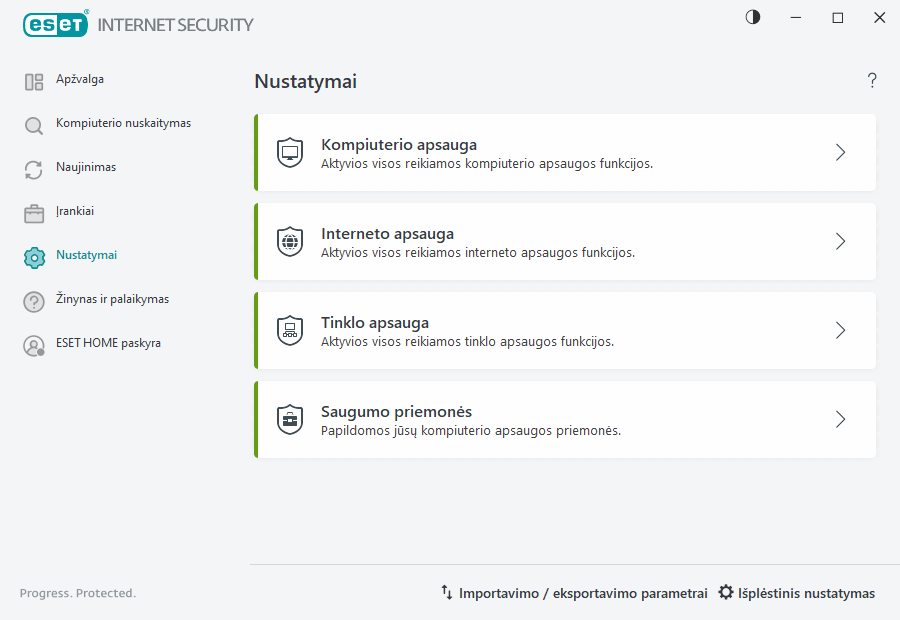Screen dimensions: 900x620
Task: Click the teal Nustatymai gear icon
Action: point(33,255)
